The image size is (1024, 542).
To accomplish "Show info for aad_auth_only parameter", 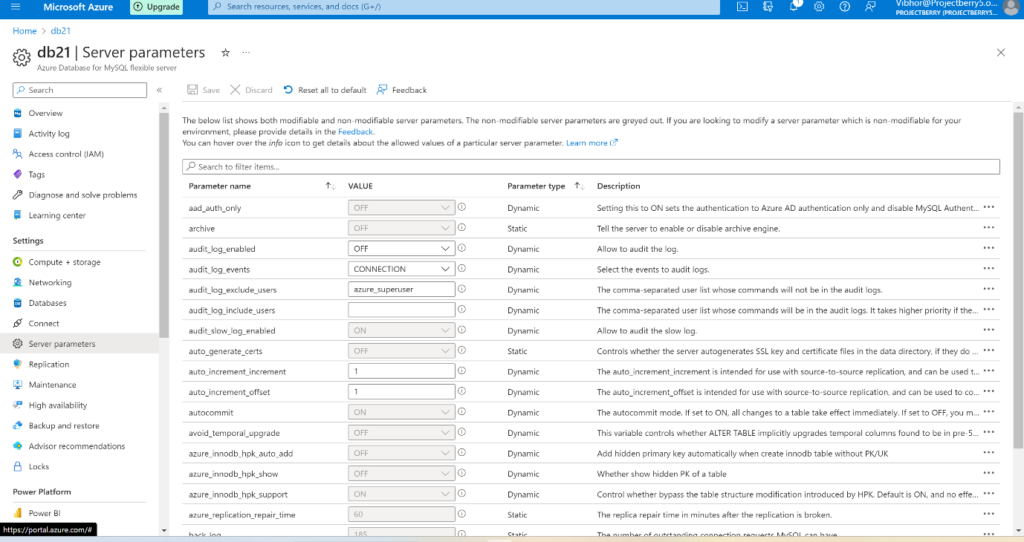I will (462, 207).
